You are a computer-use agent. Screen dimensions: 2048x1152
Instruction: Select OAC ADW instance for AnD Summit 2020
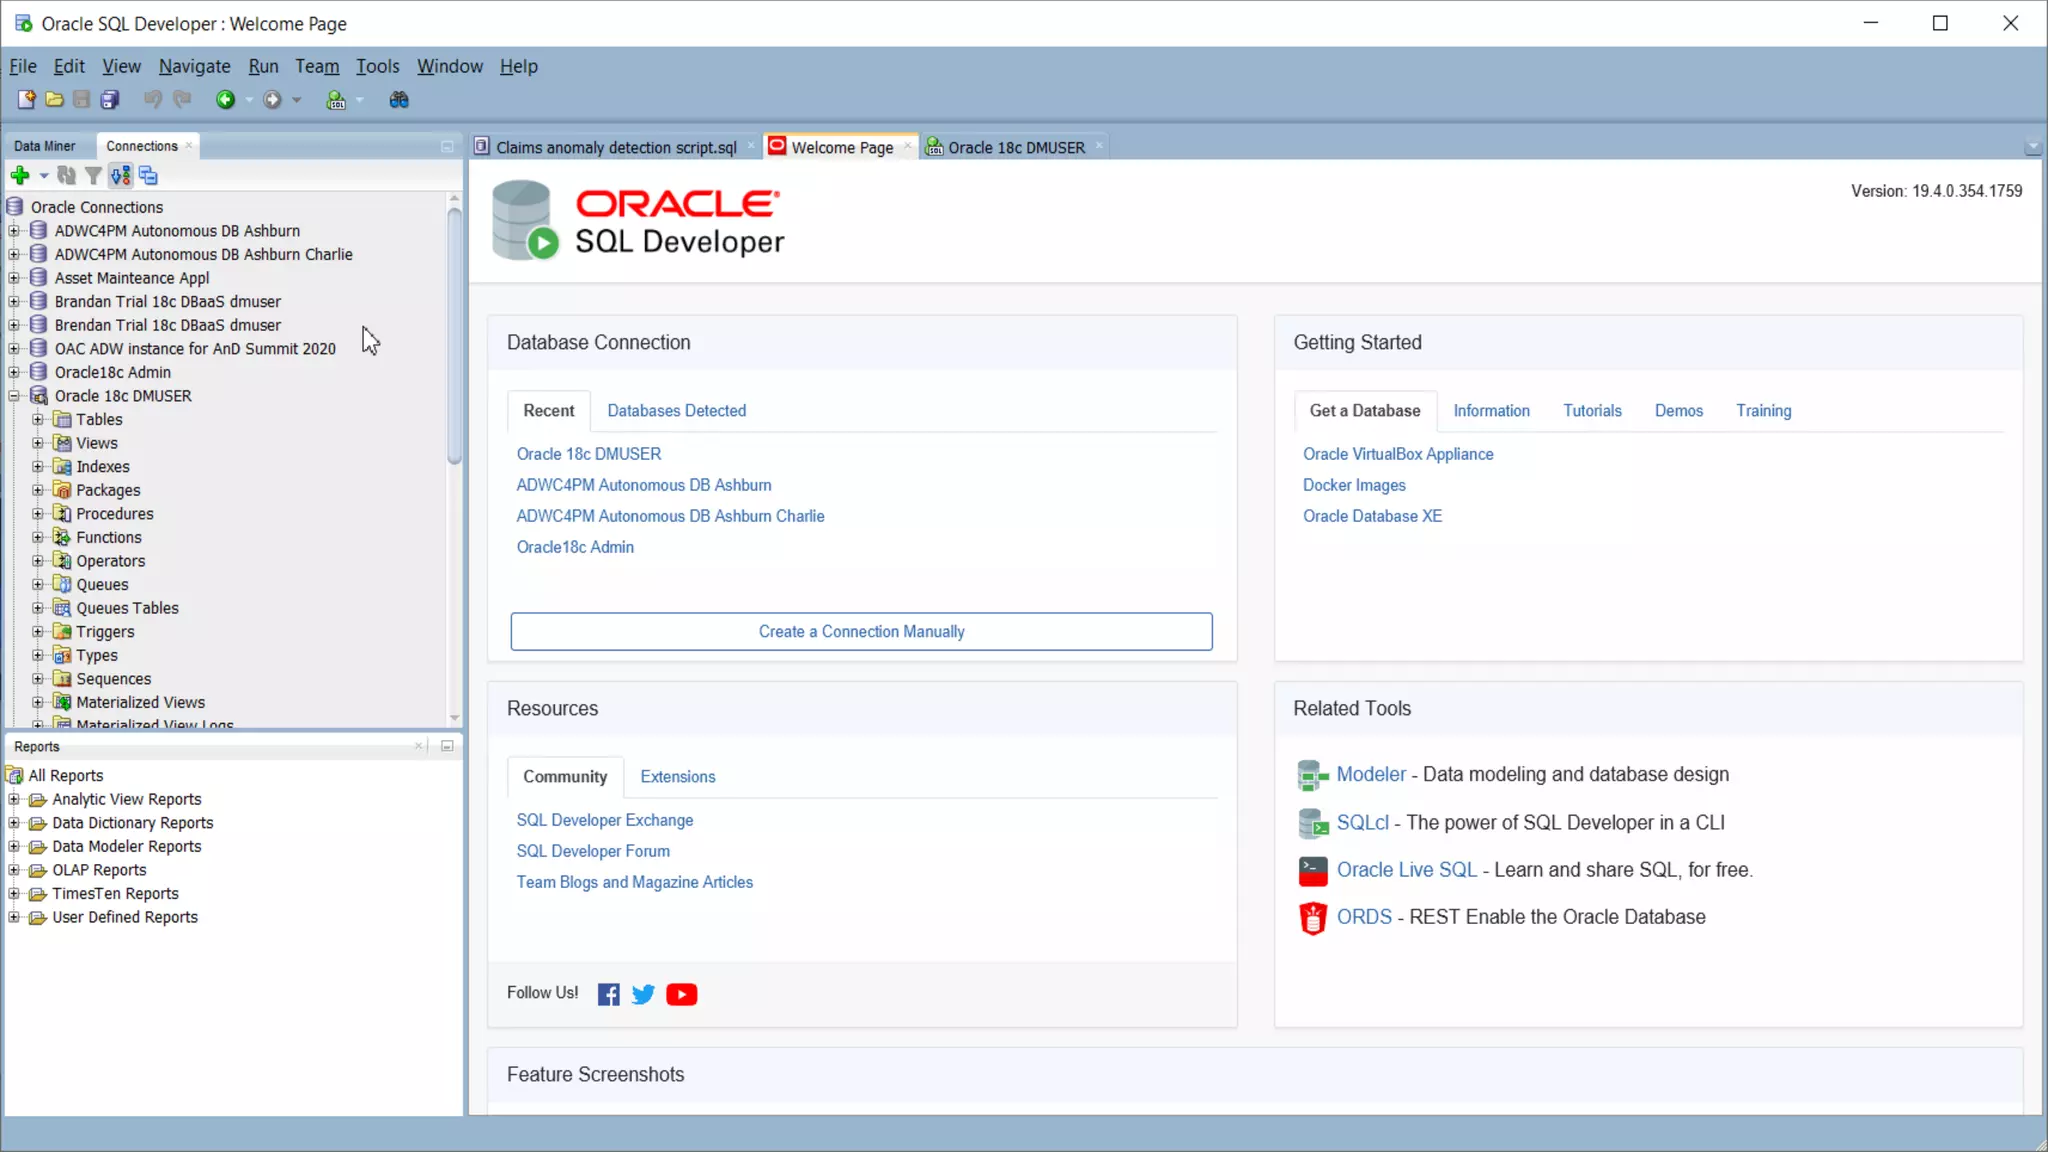click(x=195, y=349)
